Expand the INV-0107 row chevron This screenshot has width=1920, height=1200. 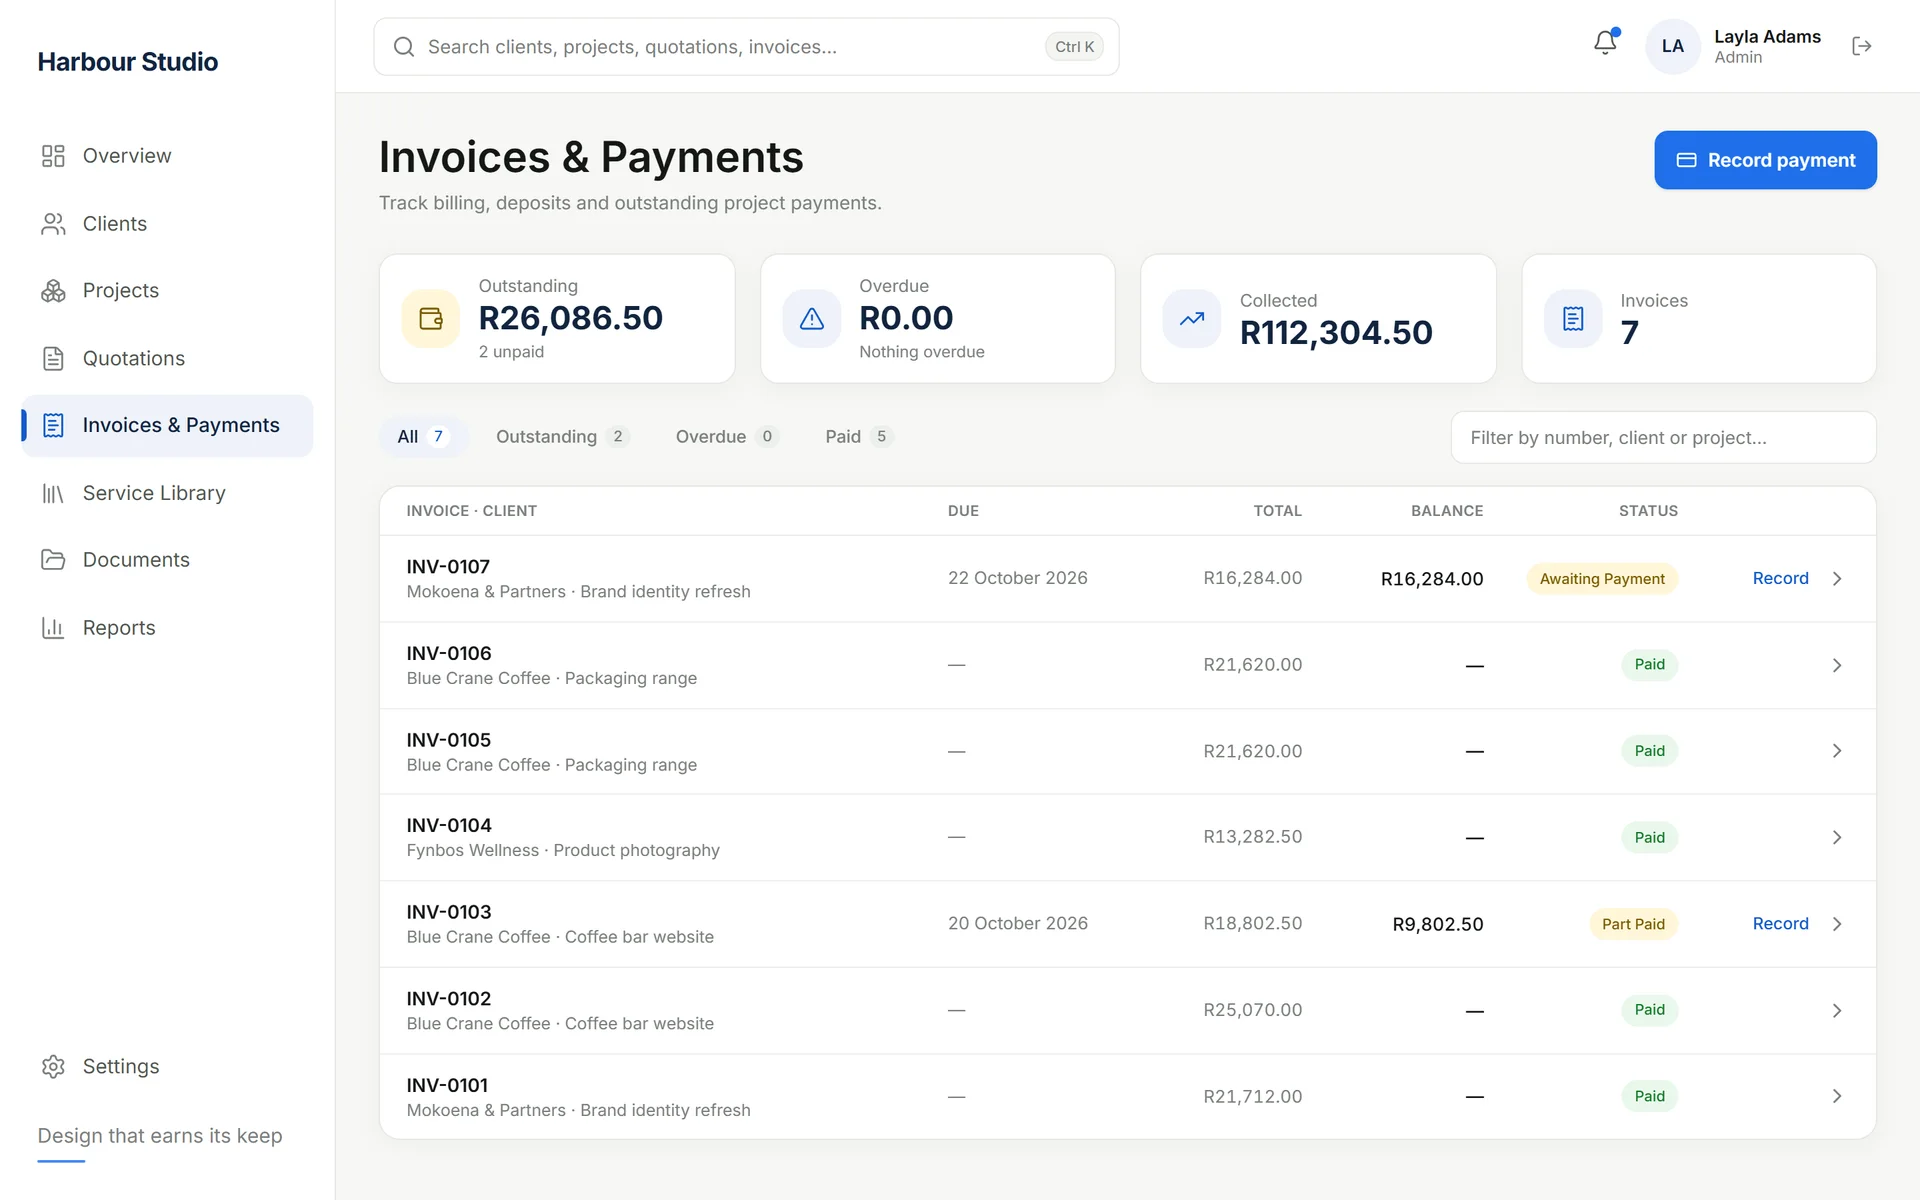click(x=1837, y=579)
